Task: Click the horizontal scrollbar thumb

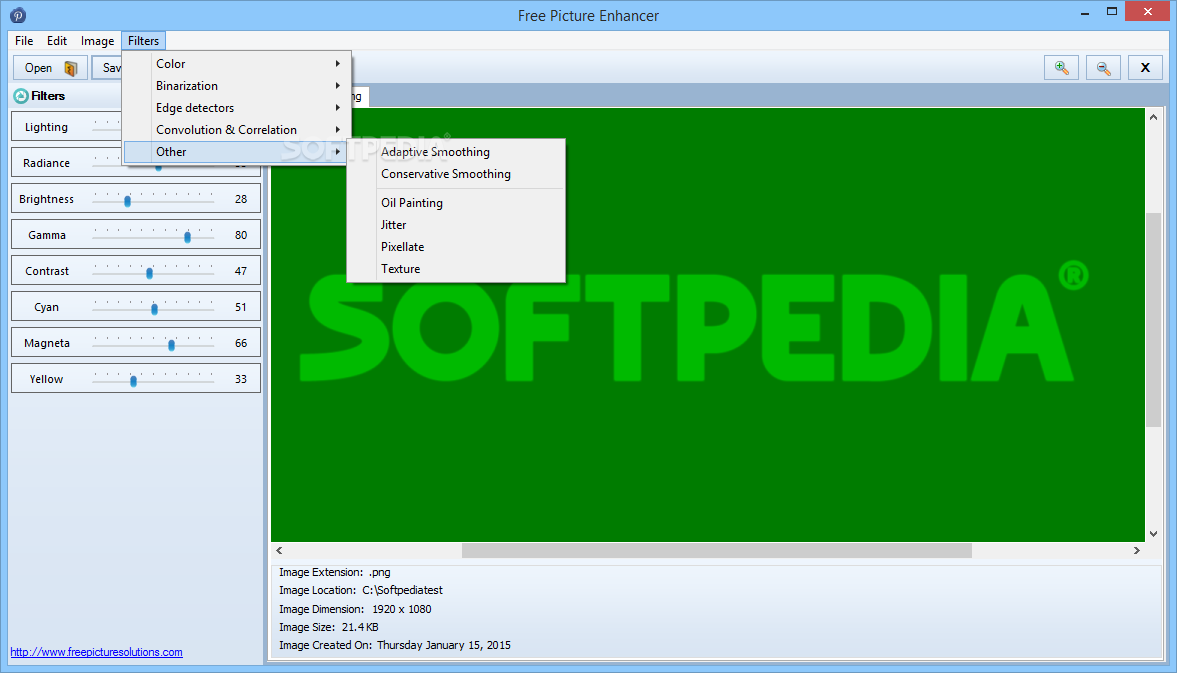Action: coord(717,550)
